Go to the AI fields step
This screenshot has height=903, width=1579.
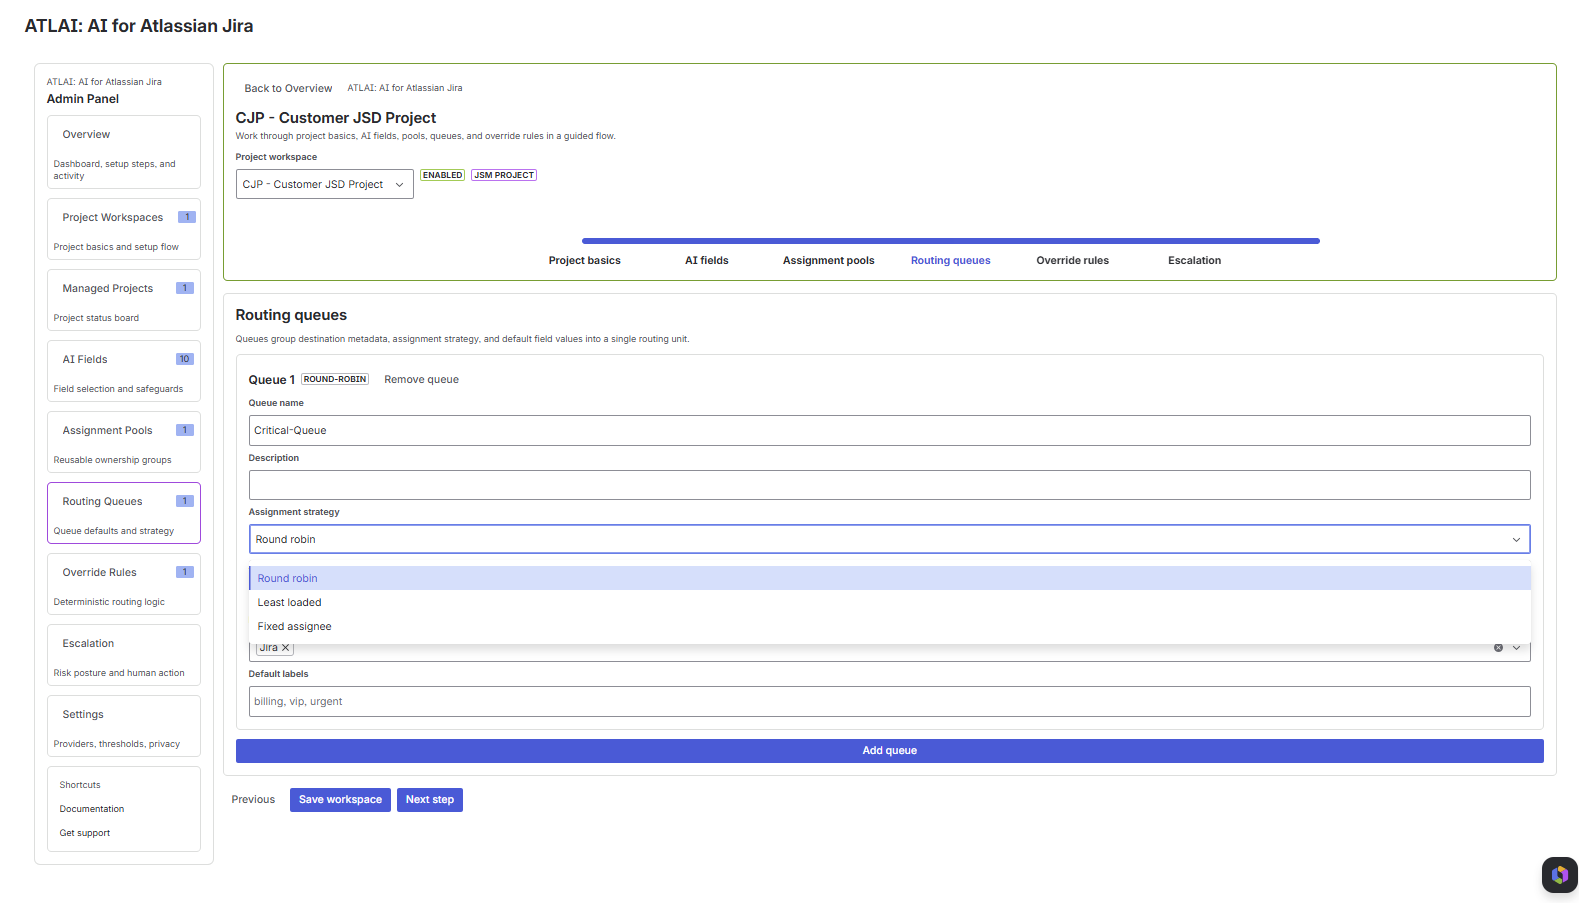tap(706, 260)
